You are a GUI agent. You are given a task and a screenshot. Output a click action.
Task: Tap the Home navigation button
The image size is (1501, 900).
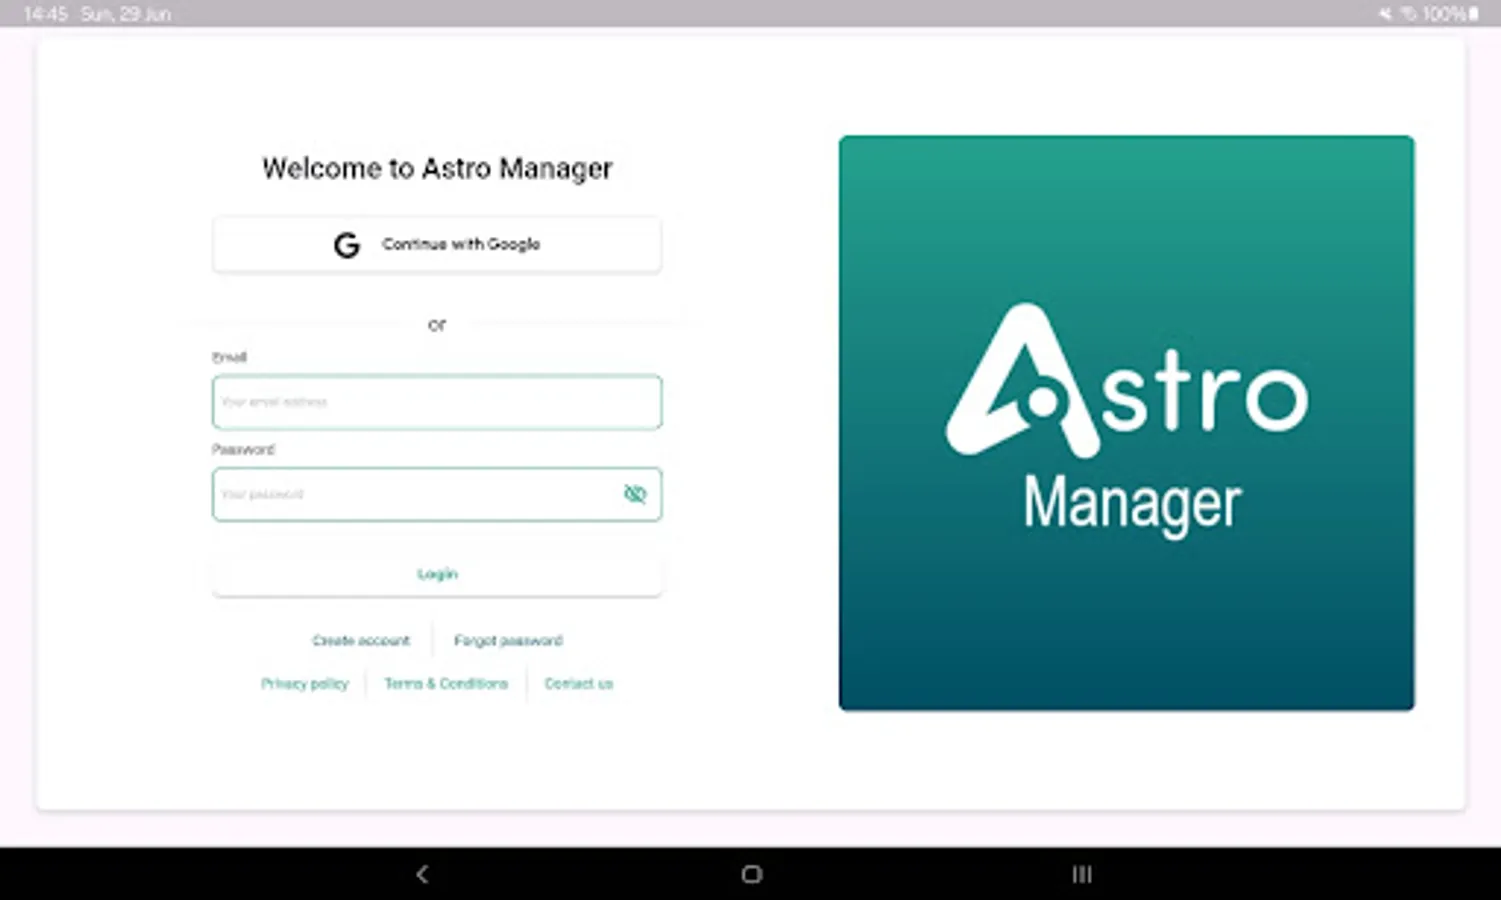click(x=750, y=873)
